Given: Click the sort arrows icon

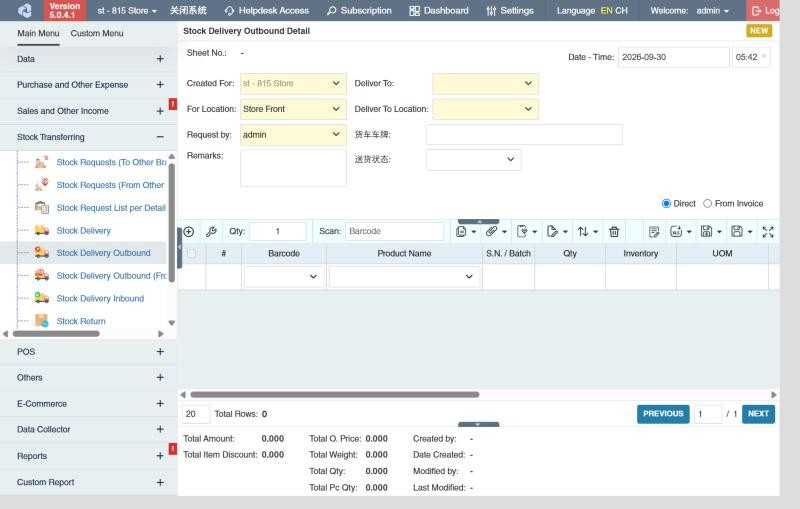Looking at the screenshot, I should [x=583, y=232].
